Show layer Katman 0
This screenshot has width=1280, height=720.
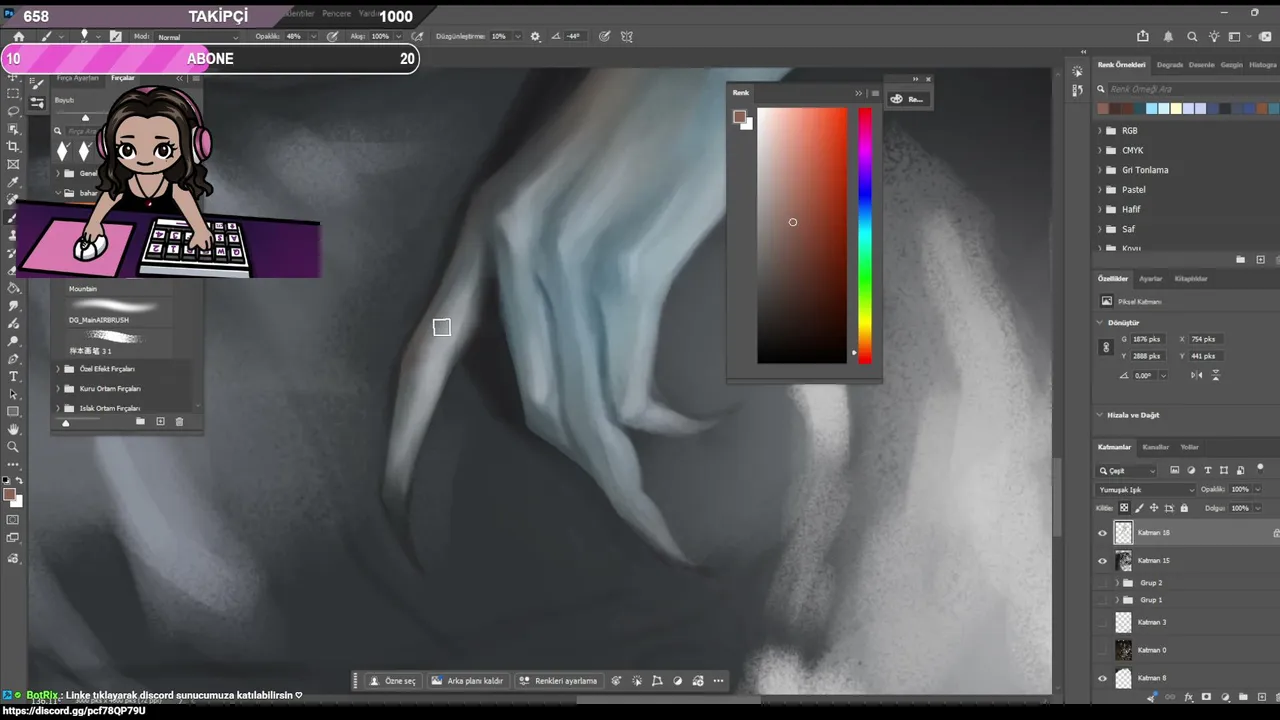[x=1103, y=650]
